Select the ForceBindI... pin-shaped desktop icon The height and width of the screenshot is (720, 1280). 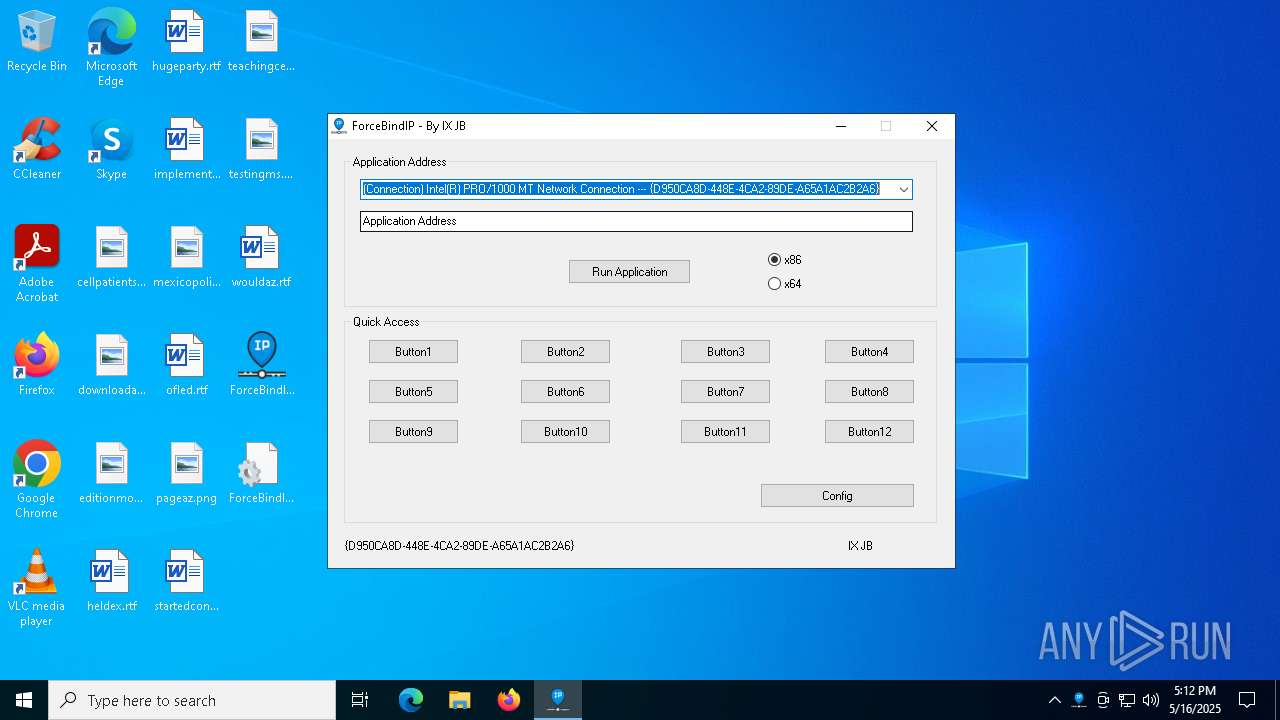261,366
